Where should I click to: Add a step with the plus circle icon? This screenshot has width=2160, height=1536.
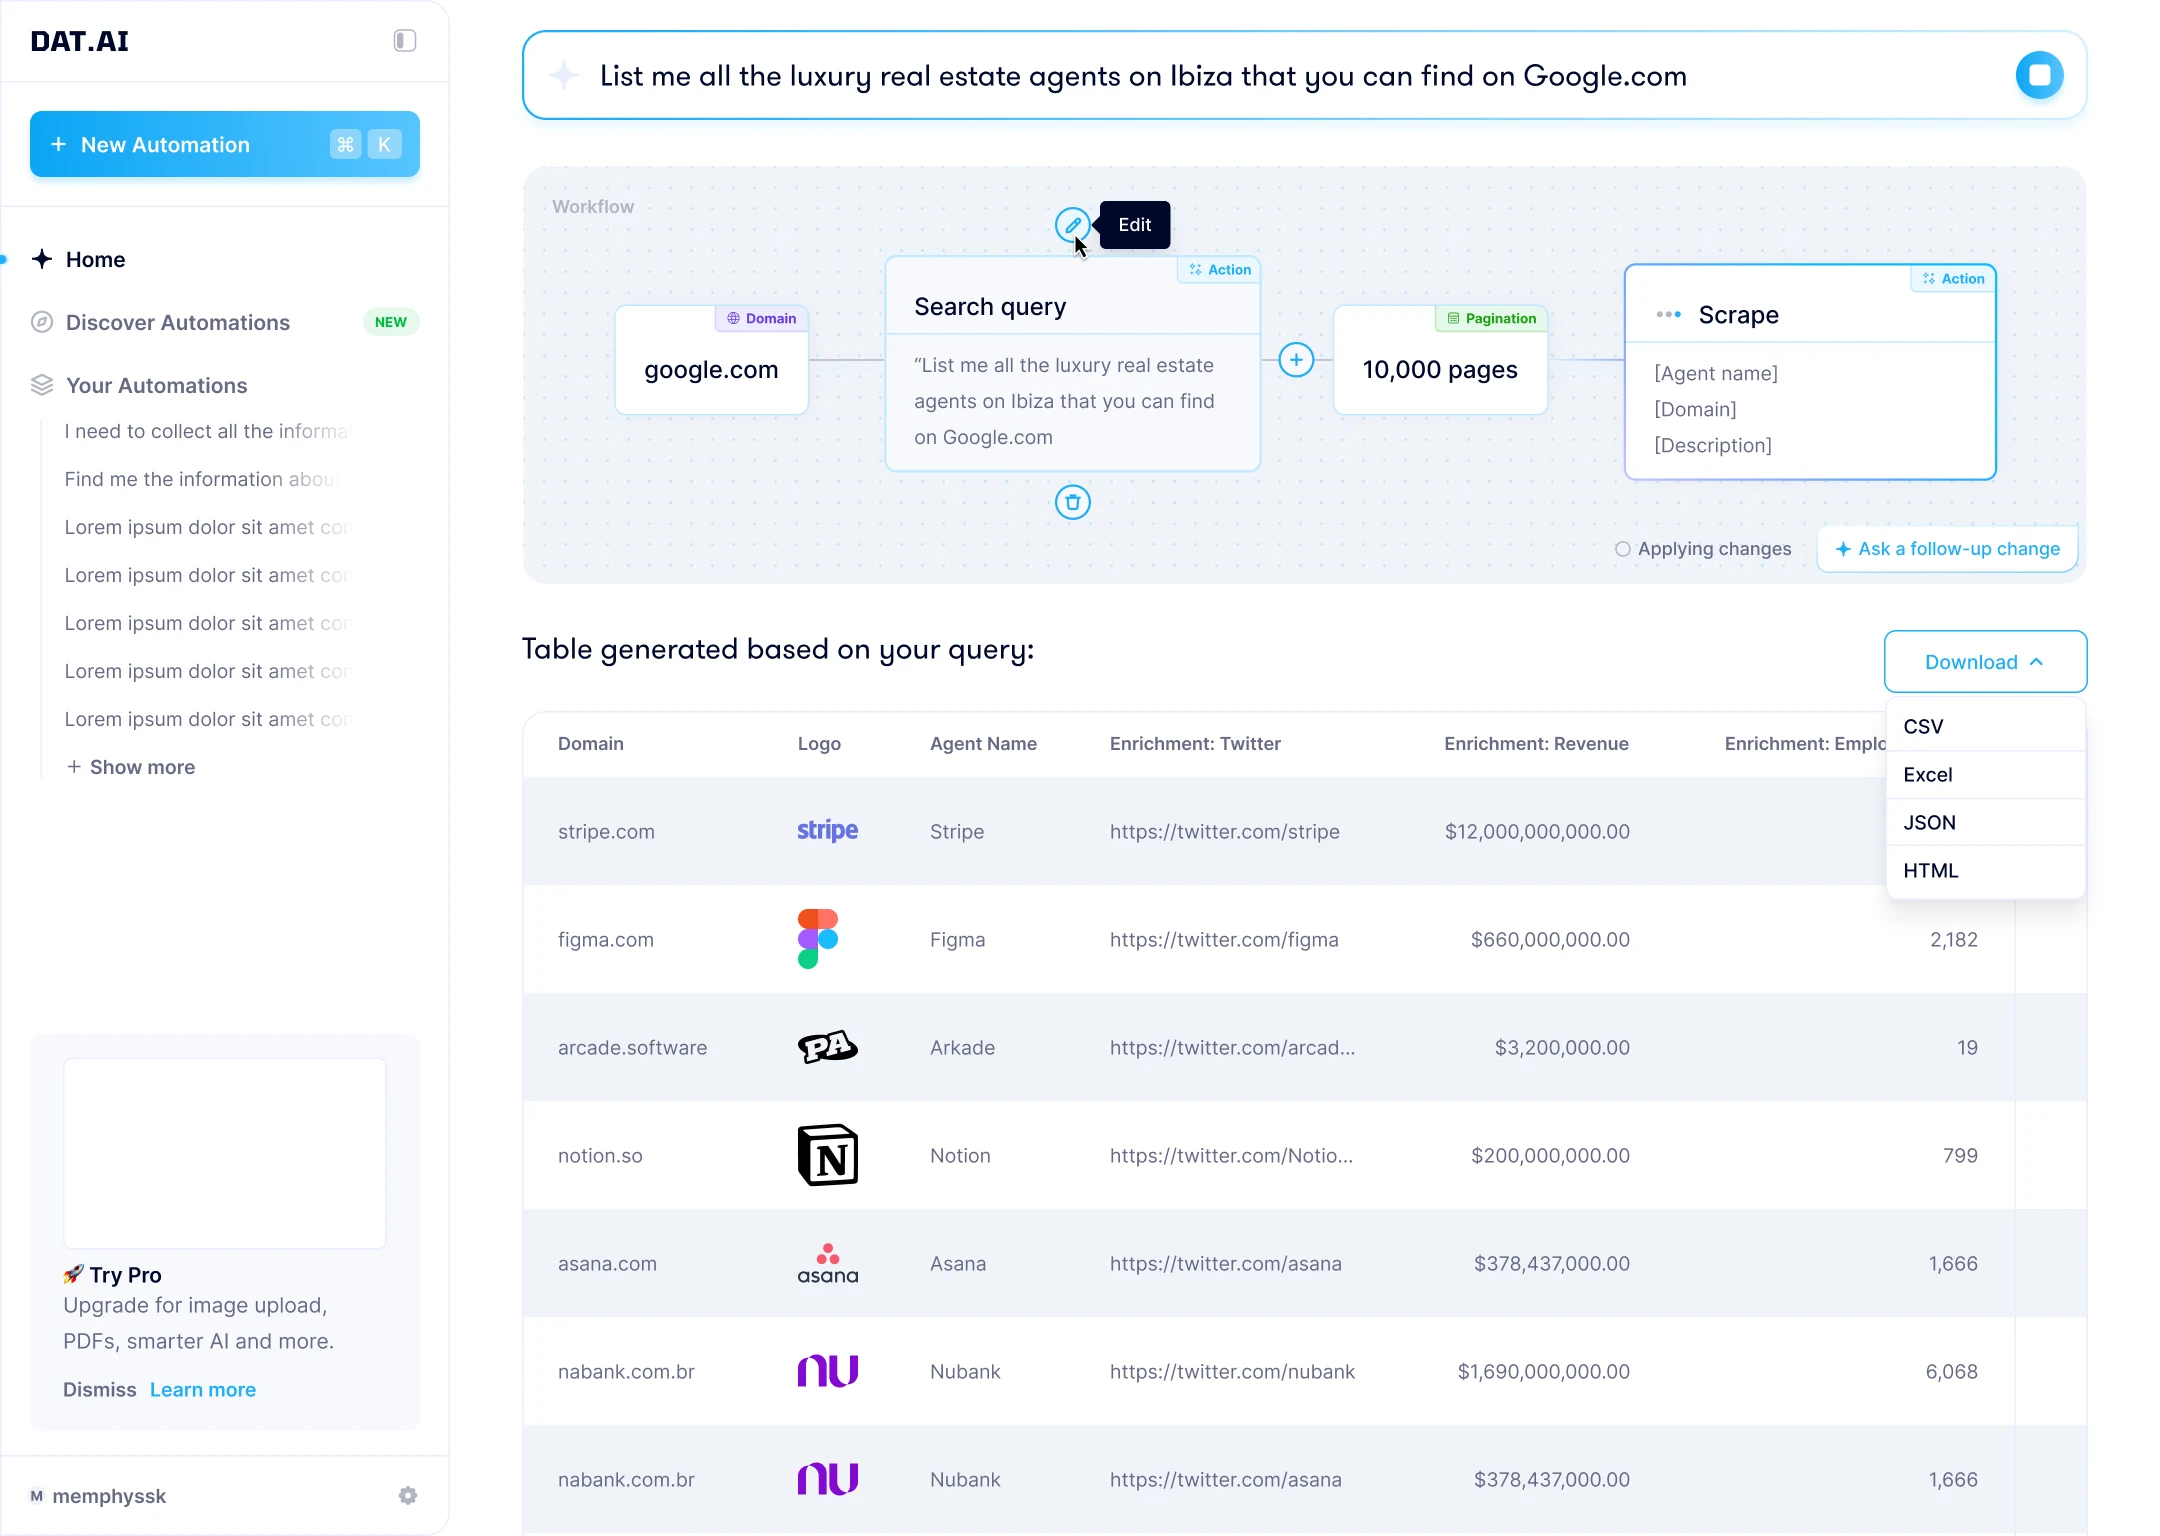coord(1296,360)
